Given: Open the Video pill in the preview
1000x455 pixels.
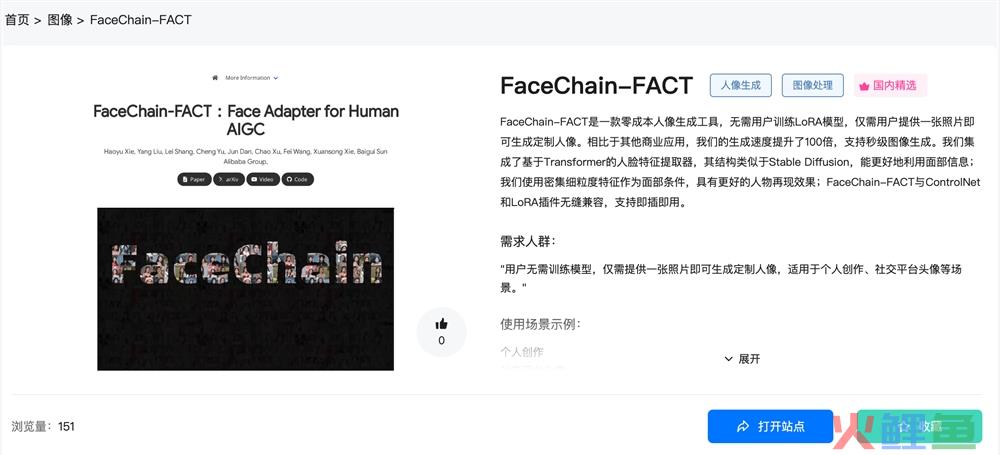Looking at the screenshot, I should pos(263,179).
